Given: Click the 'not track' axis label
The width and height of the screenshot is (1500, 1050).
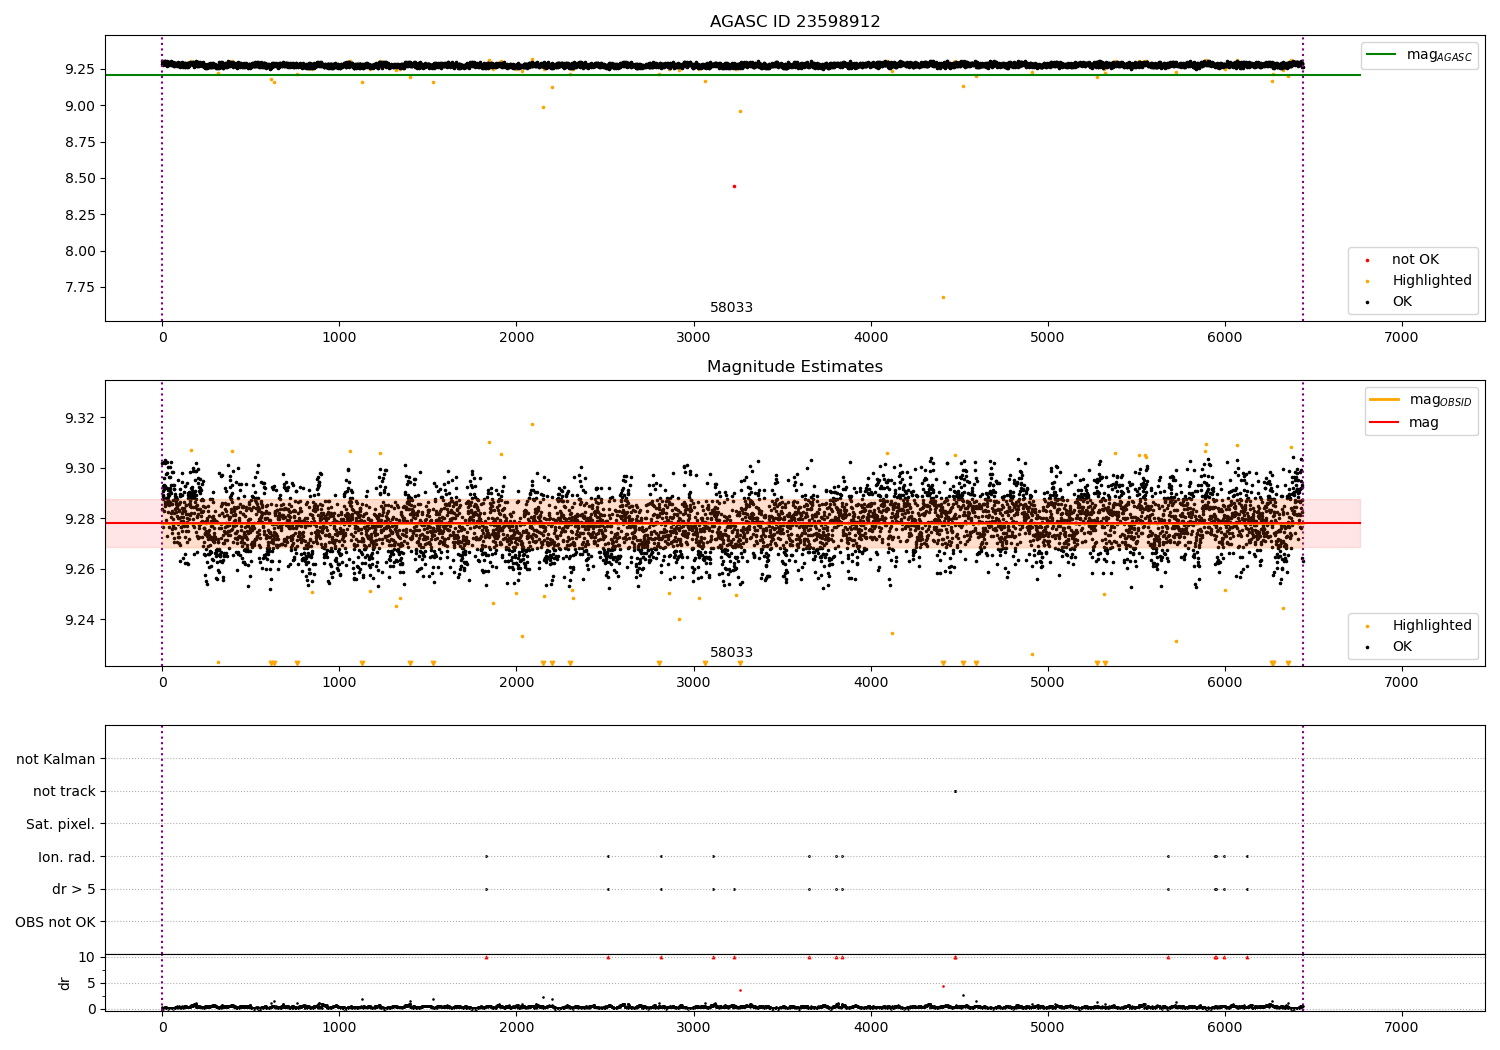Looking at the screenshot, I should point(64,792).
